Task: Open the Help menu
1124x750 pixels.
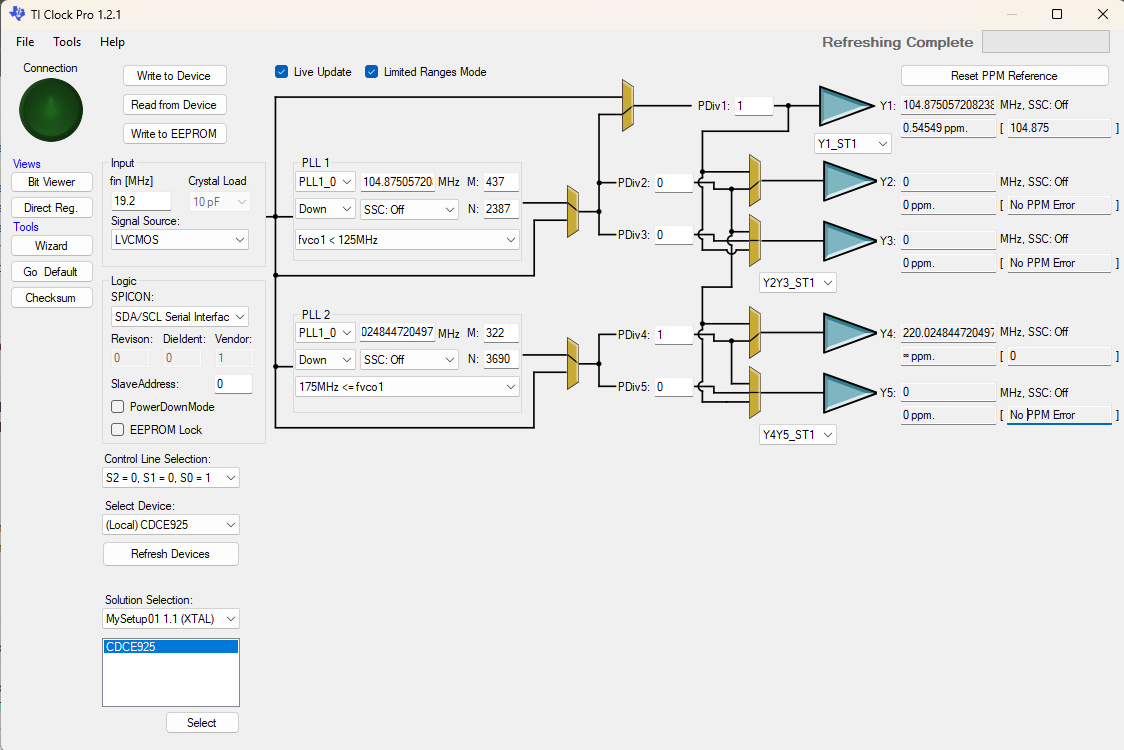Action: point(112,42)
